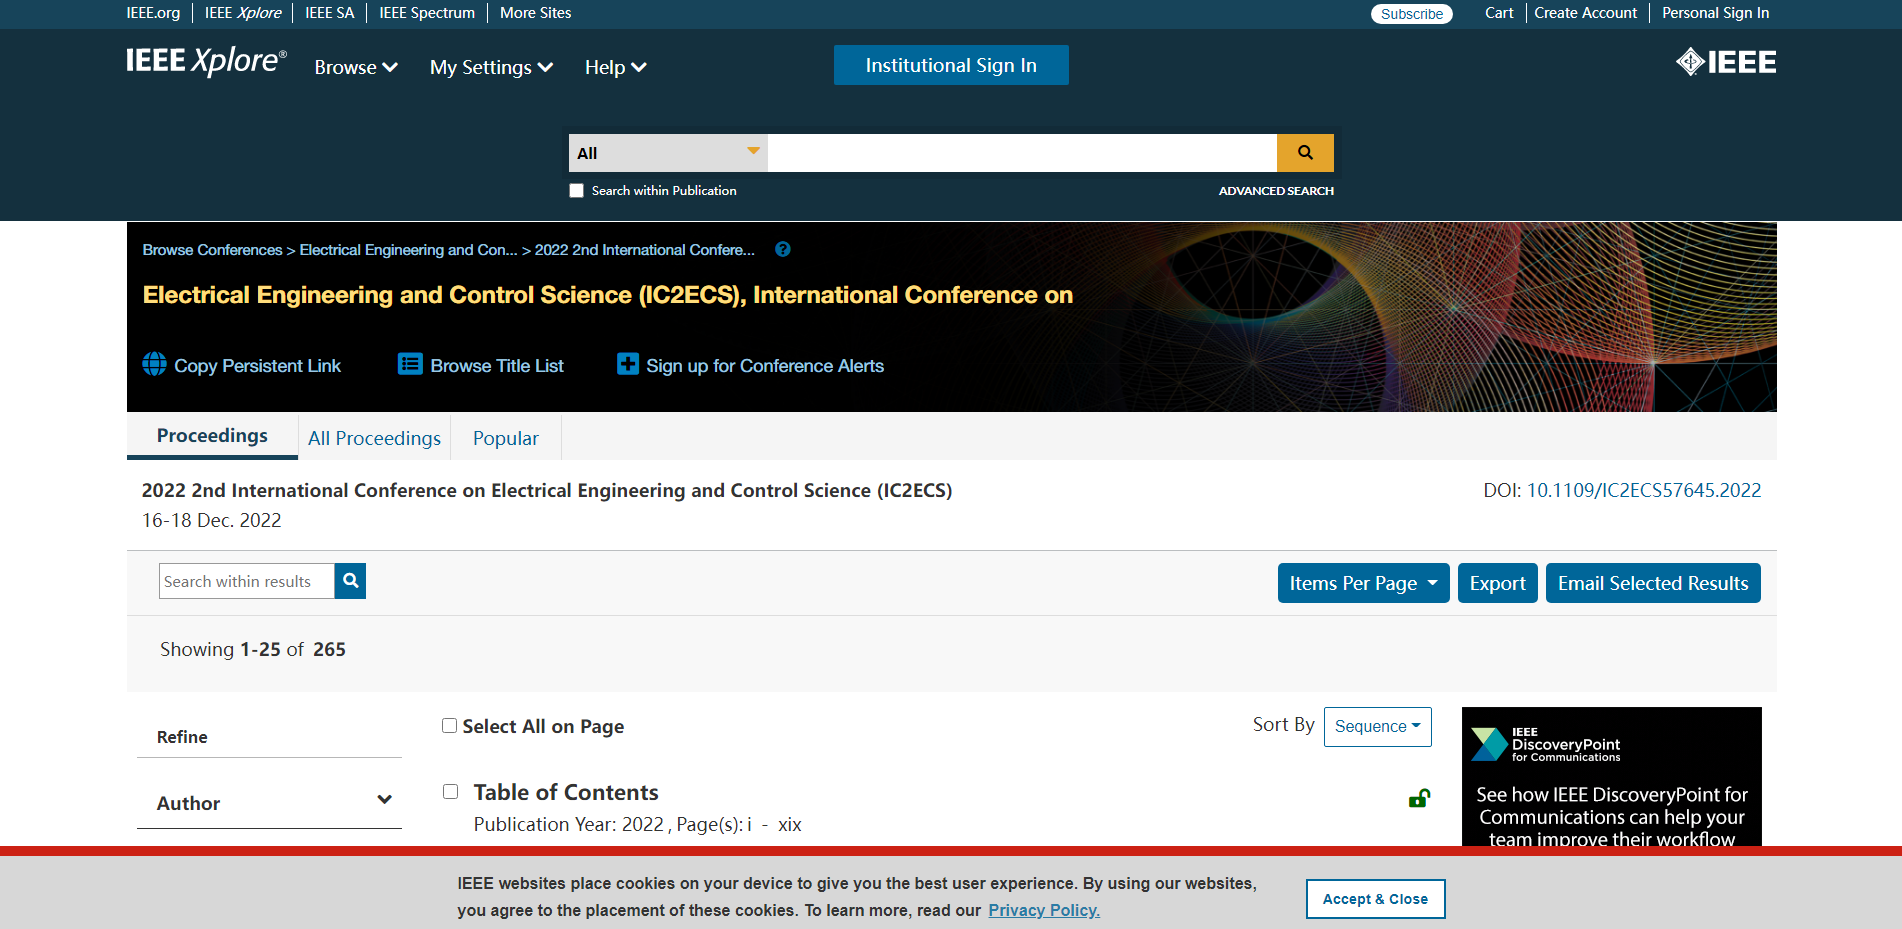Click the Copy Persistent Link globe icon

tap(154, 364)
